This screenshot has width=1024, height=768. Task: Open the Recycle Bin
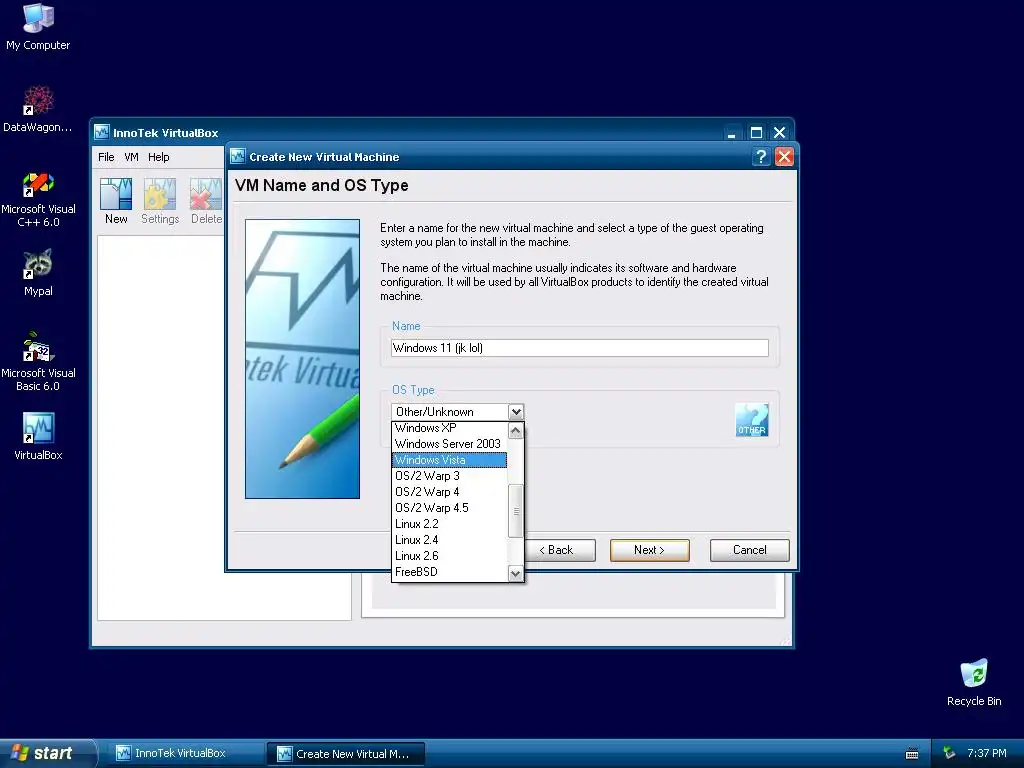[974, 682]
